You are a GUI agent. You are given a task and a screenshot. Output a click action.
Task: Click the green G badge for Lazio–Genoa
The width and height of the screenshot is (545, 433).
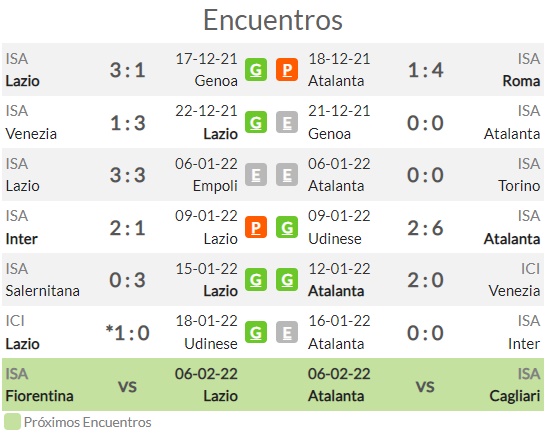(x=256, y=70)
